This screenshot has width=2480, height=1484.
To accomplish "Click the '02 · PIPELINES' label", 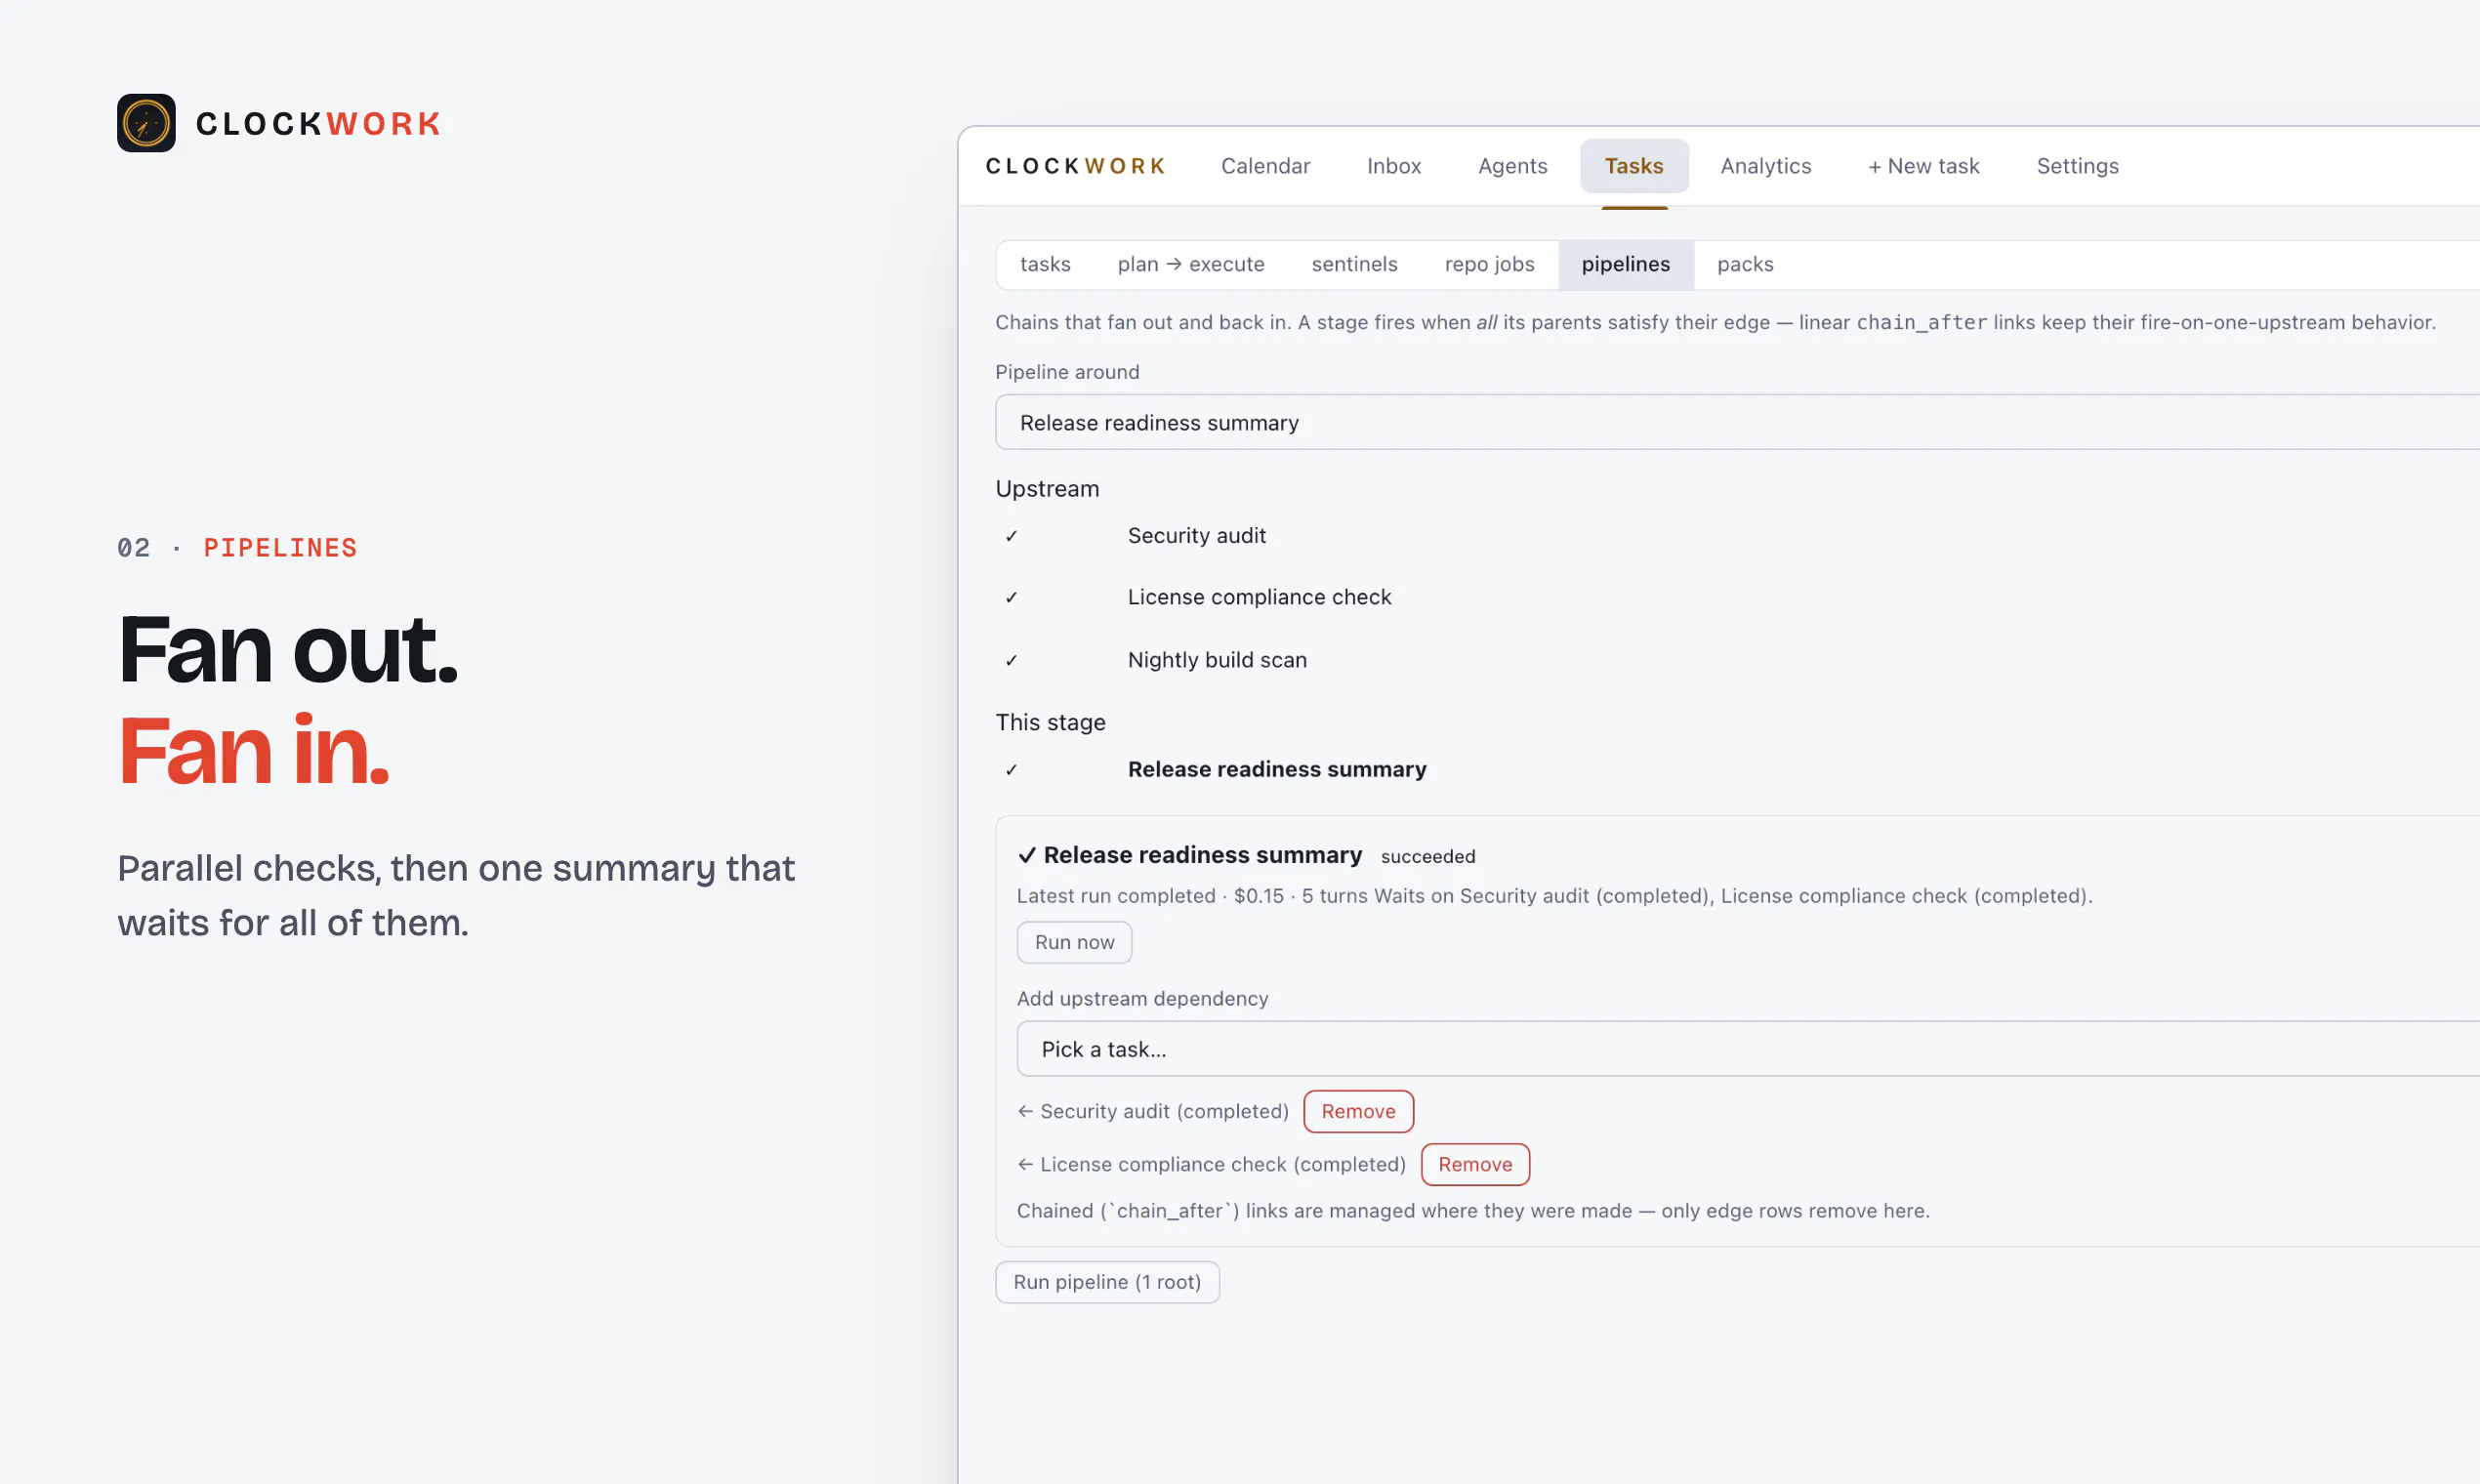I will pos(237,548).
